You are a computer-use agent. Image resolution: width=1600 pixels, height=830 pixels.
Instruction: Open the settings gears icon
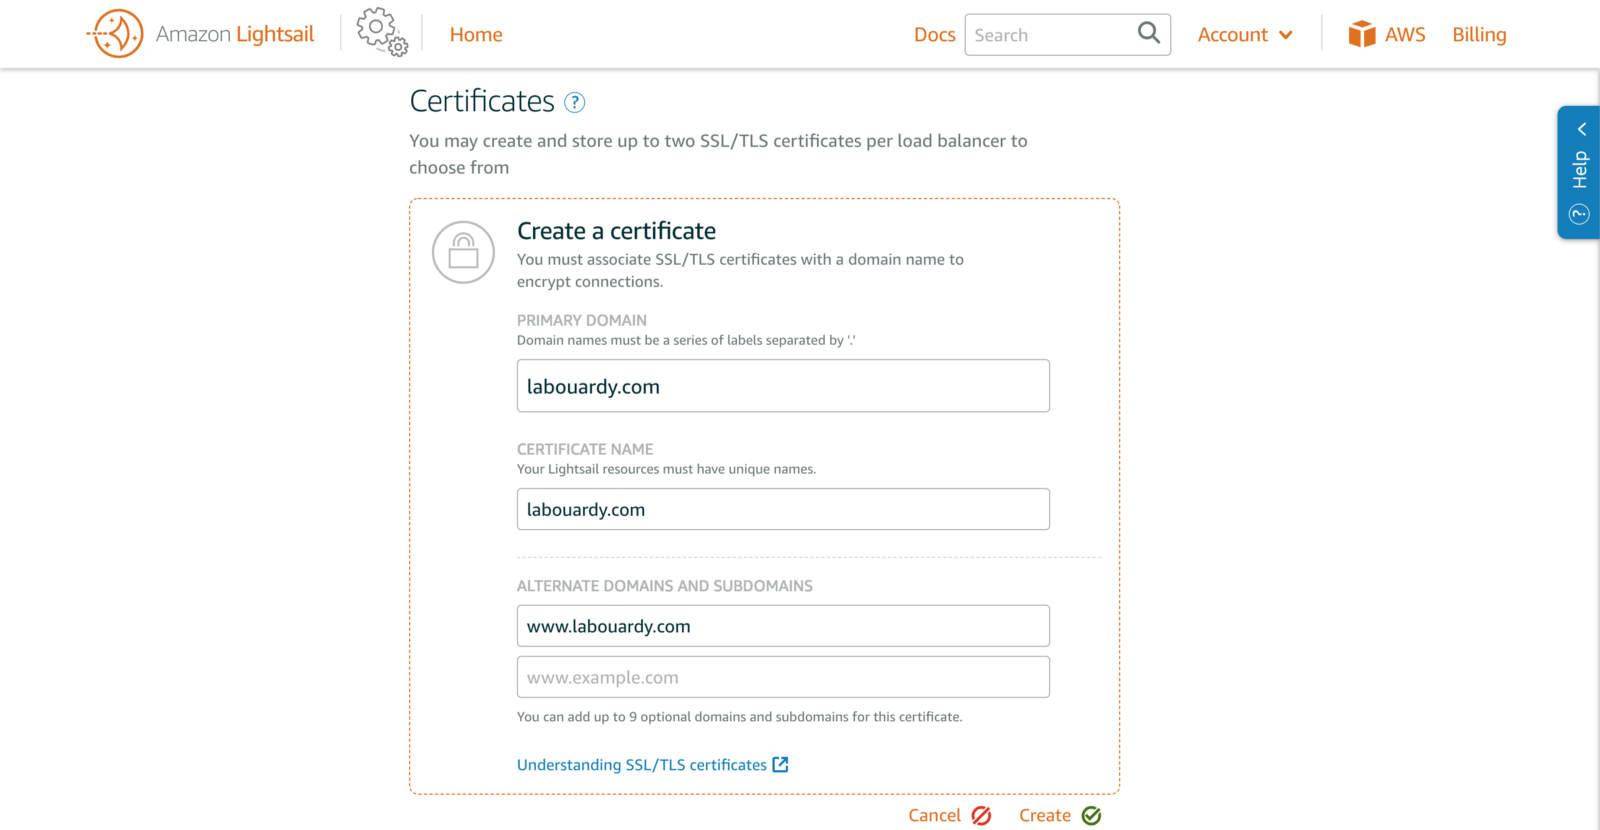point(382,32)
